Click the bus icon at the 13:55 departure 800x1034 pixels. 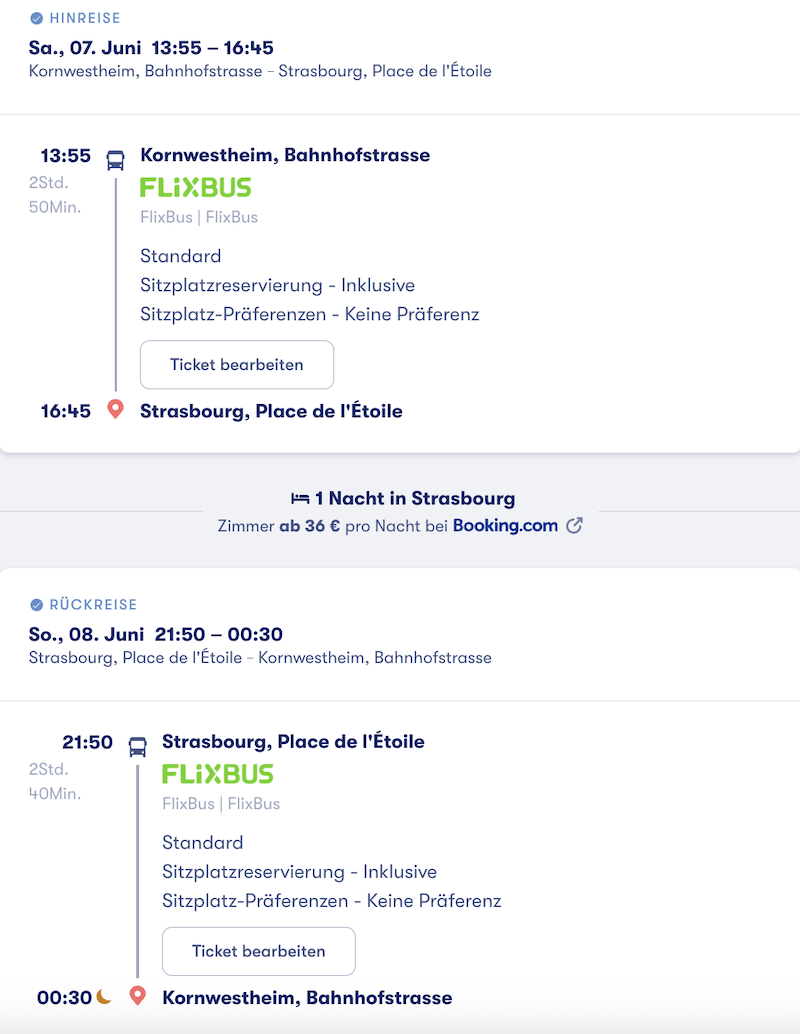[115, 160]
